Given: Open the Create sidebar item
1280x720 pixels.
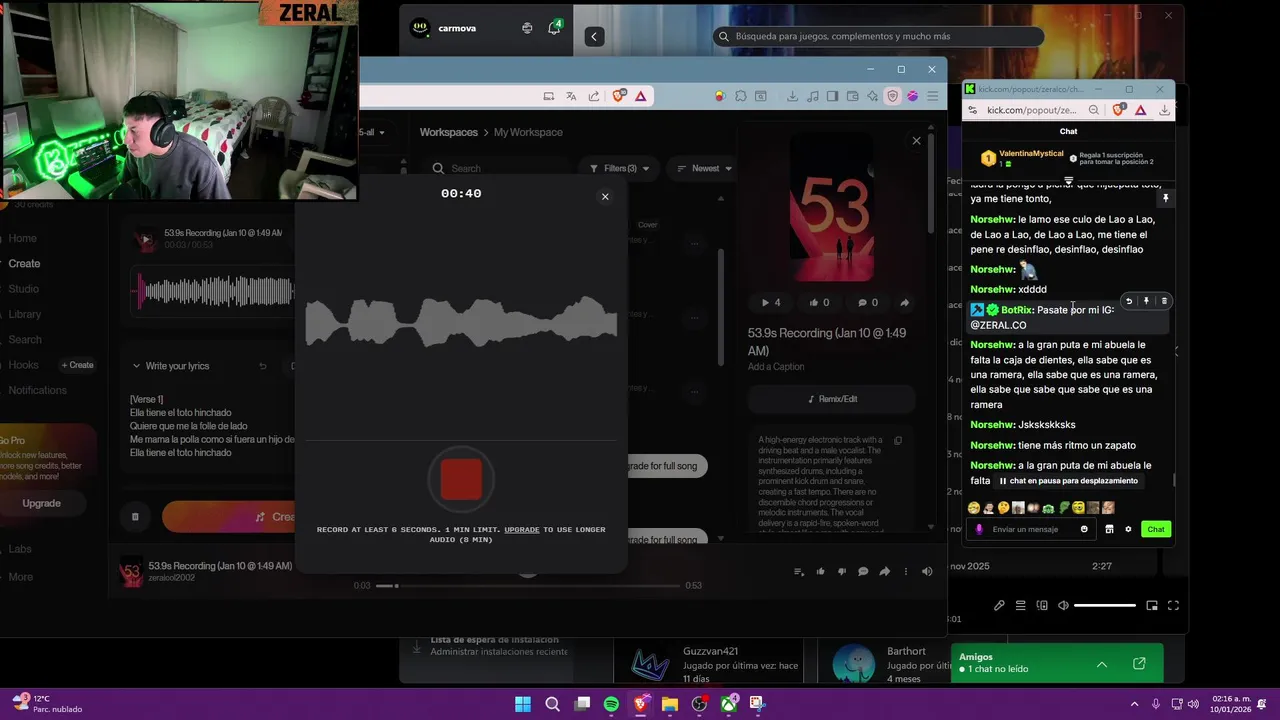Looking at the screenshot, I should (24, 264).
